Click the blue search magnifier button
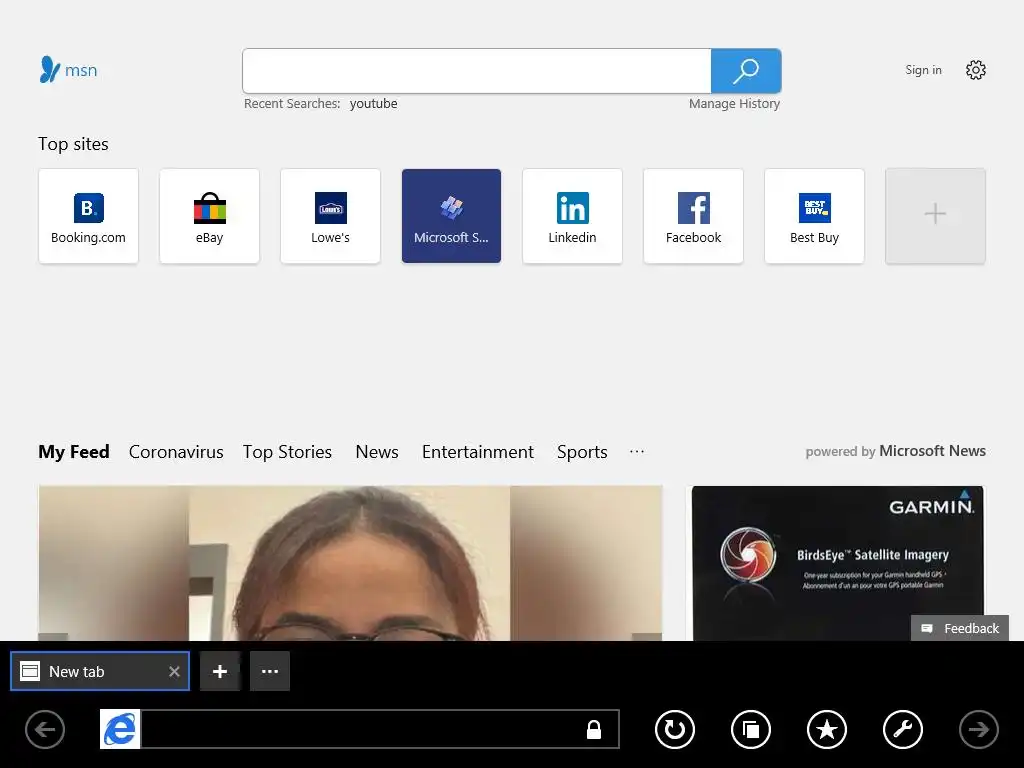 point(746,71)
